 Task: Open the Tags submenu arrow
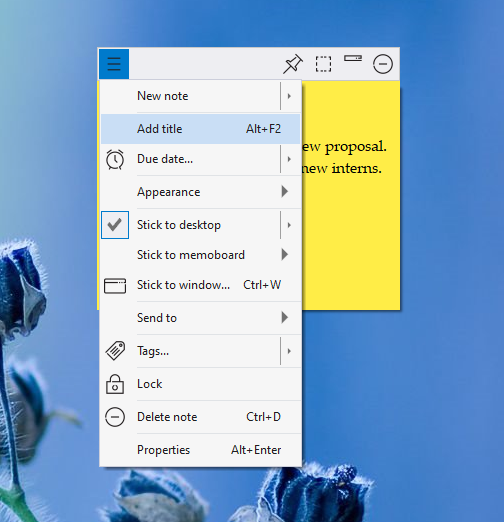pyautogui.click(x=289, y=351)
